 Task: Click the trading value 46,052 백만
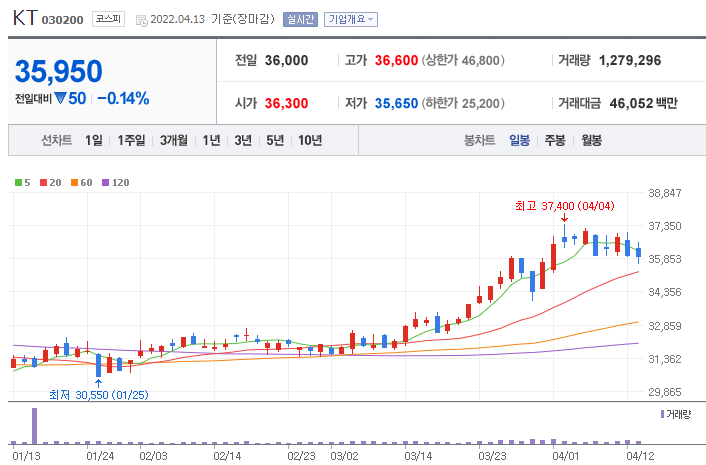[643, 104]
